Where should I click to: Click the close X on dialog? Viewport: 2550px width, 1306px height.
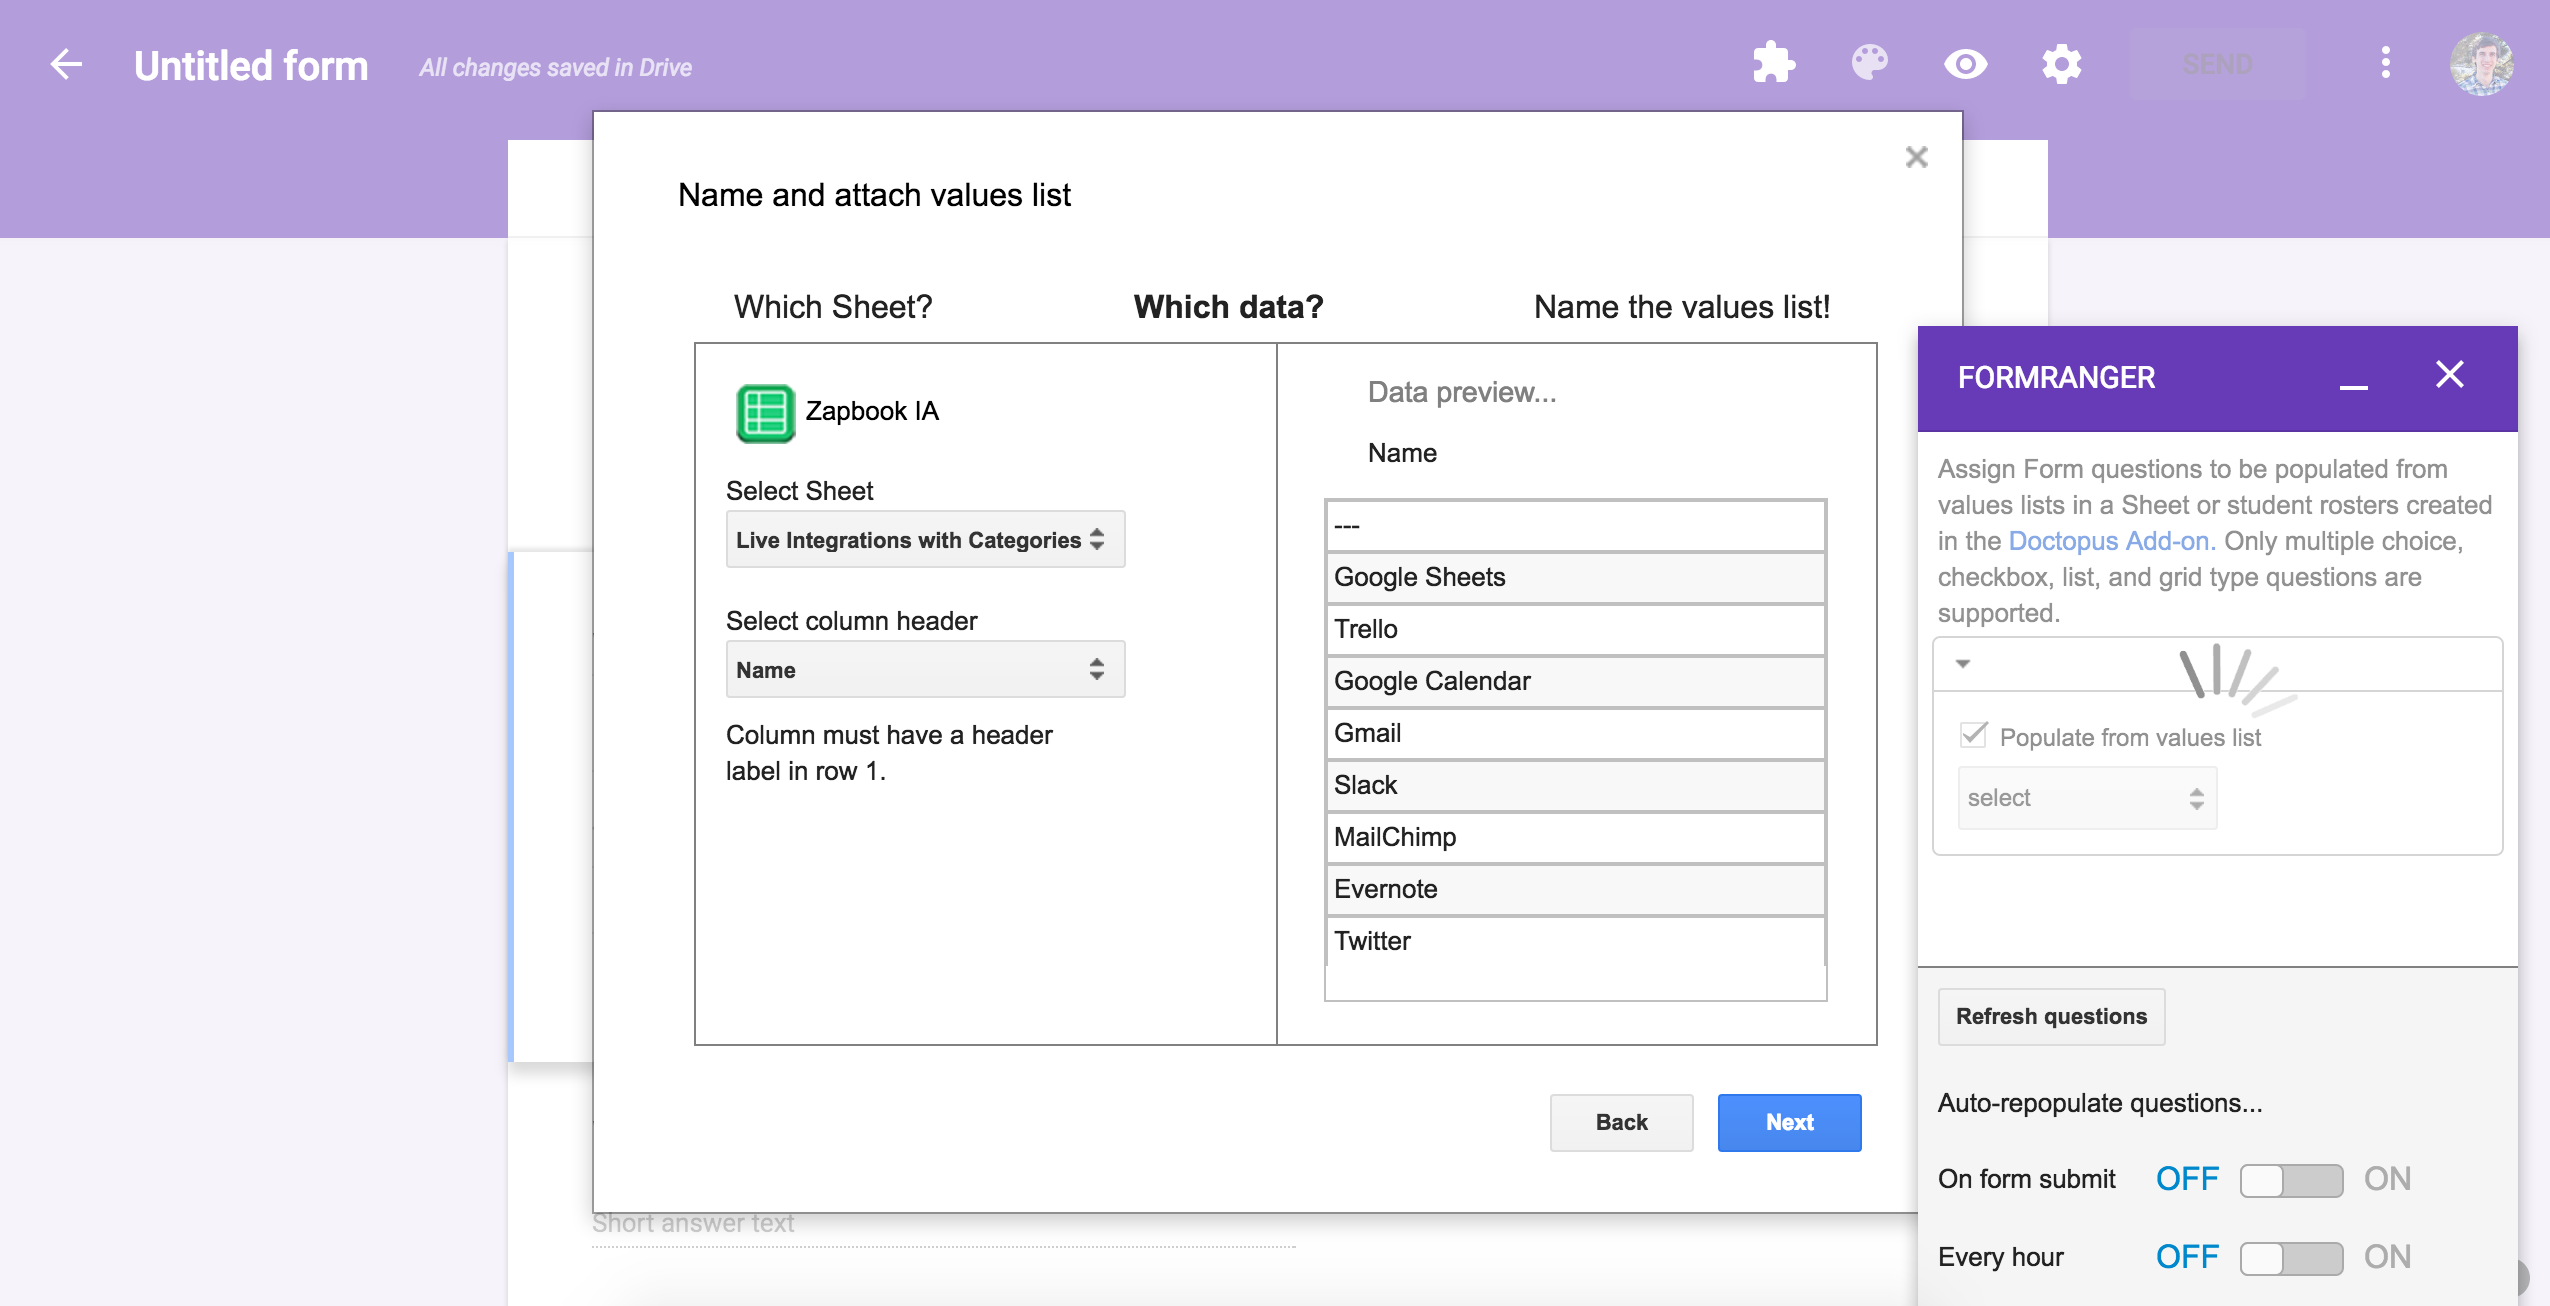1915,157
